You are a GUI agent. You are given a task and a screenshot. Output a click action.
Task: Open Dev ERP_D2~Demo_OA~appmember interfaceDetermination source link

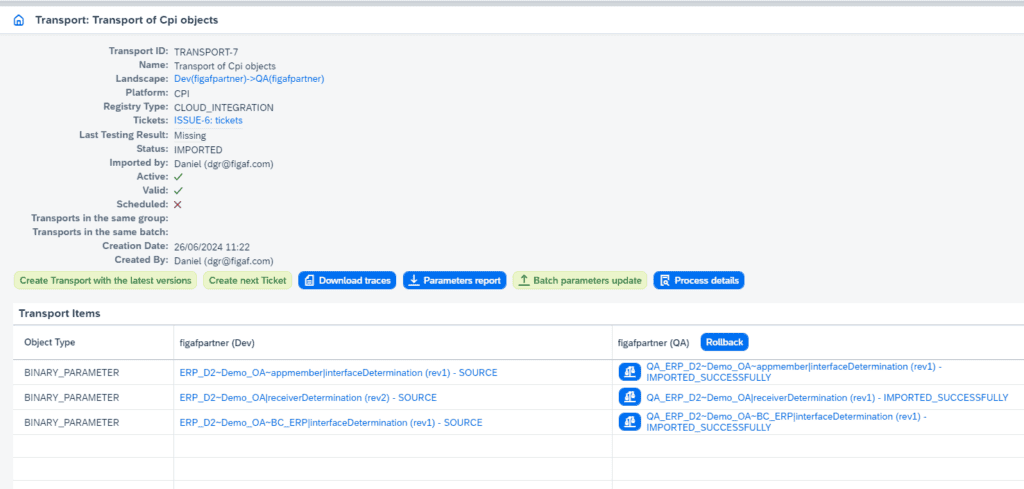click(x=338, y=373)
